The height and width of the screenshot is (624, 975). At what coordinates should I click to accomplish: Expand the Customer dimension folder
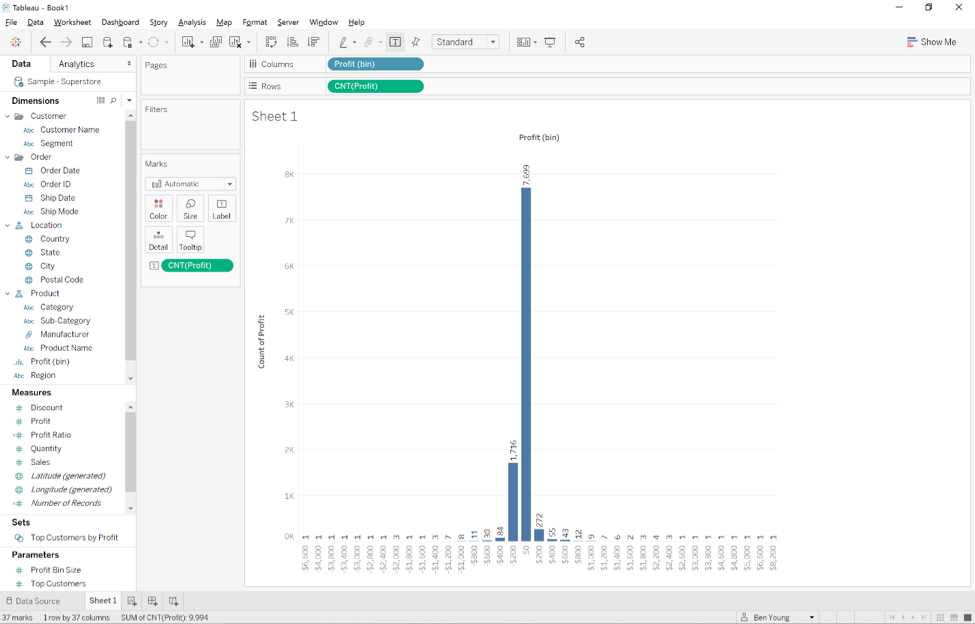point(8,115)
